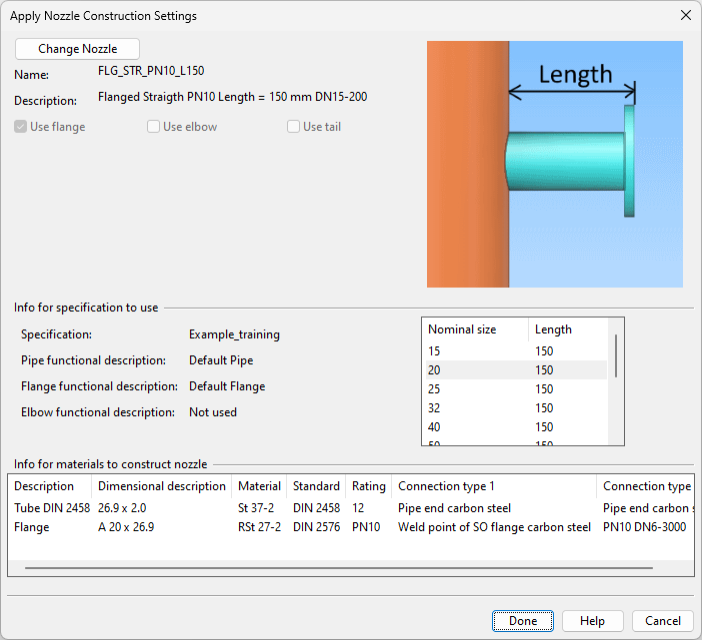Image resolution: width=702 pixels, height=640 pixels.
Task: Sort by Dimensional description column header
Action: tap(161, 486)
